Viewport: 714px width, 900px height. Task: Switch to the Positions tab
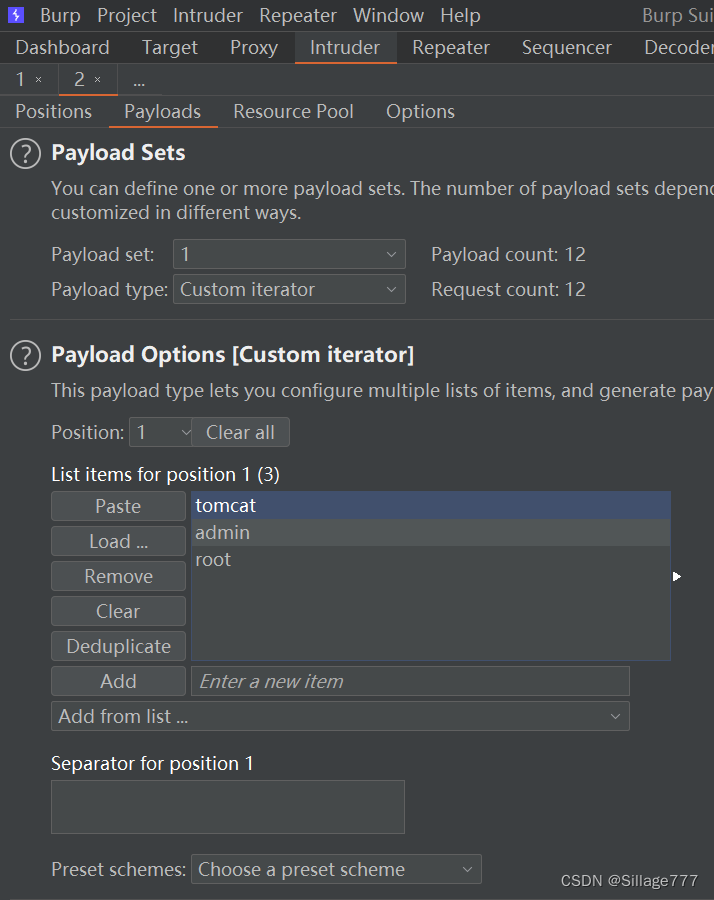click(x=54, y=112)
